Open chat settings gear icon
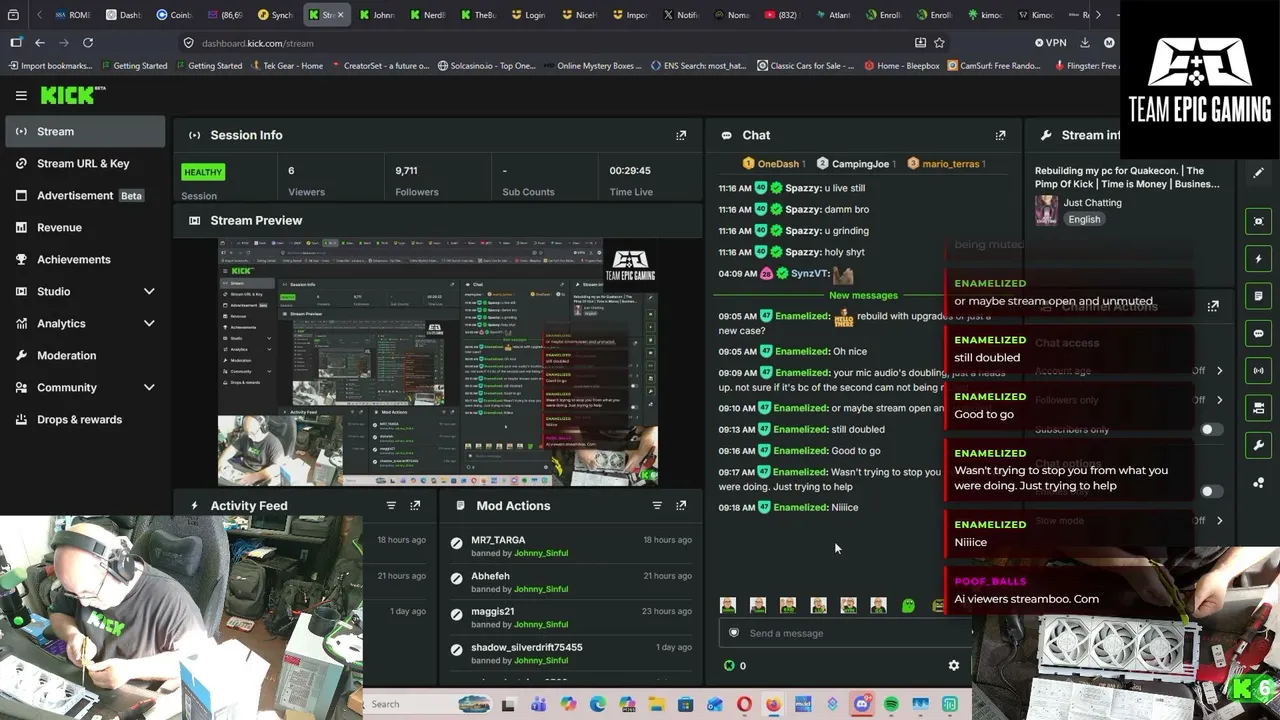The image size is (1280, 720). click(953, 665)
